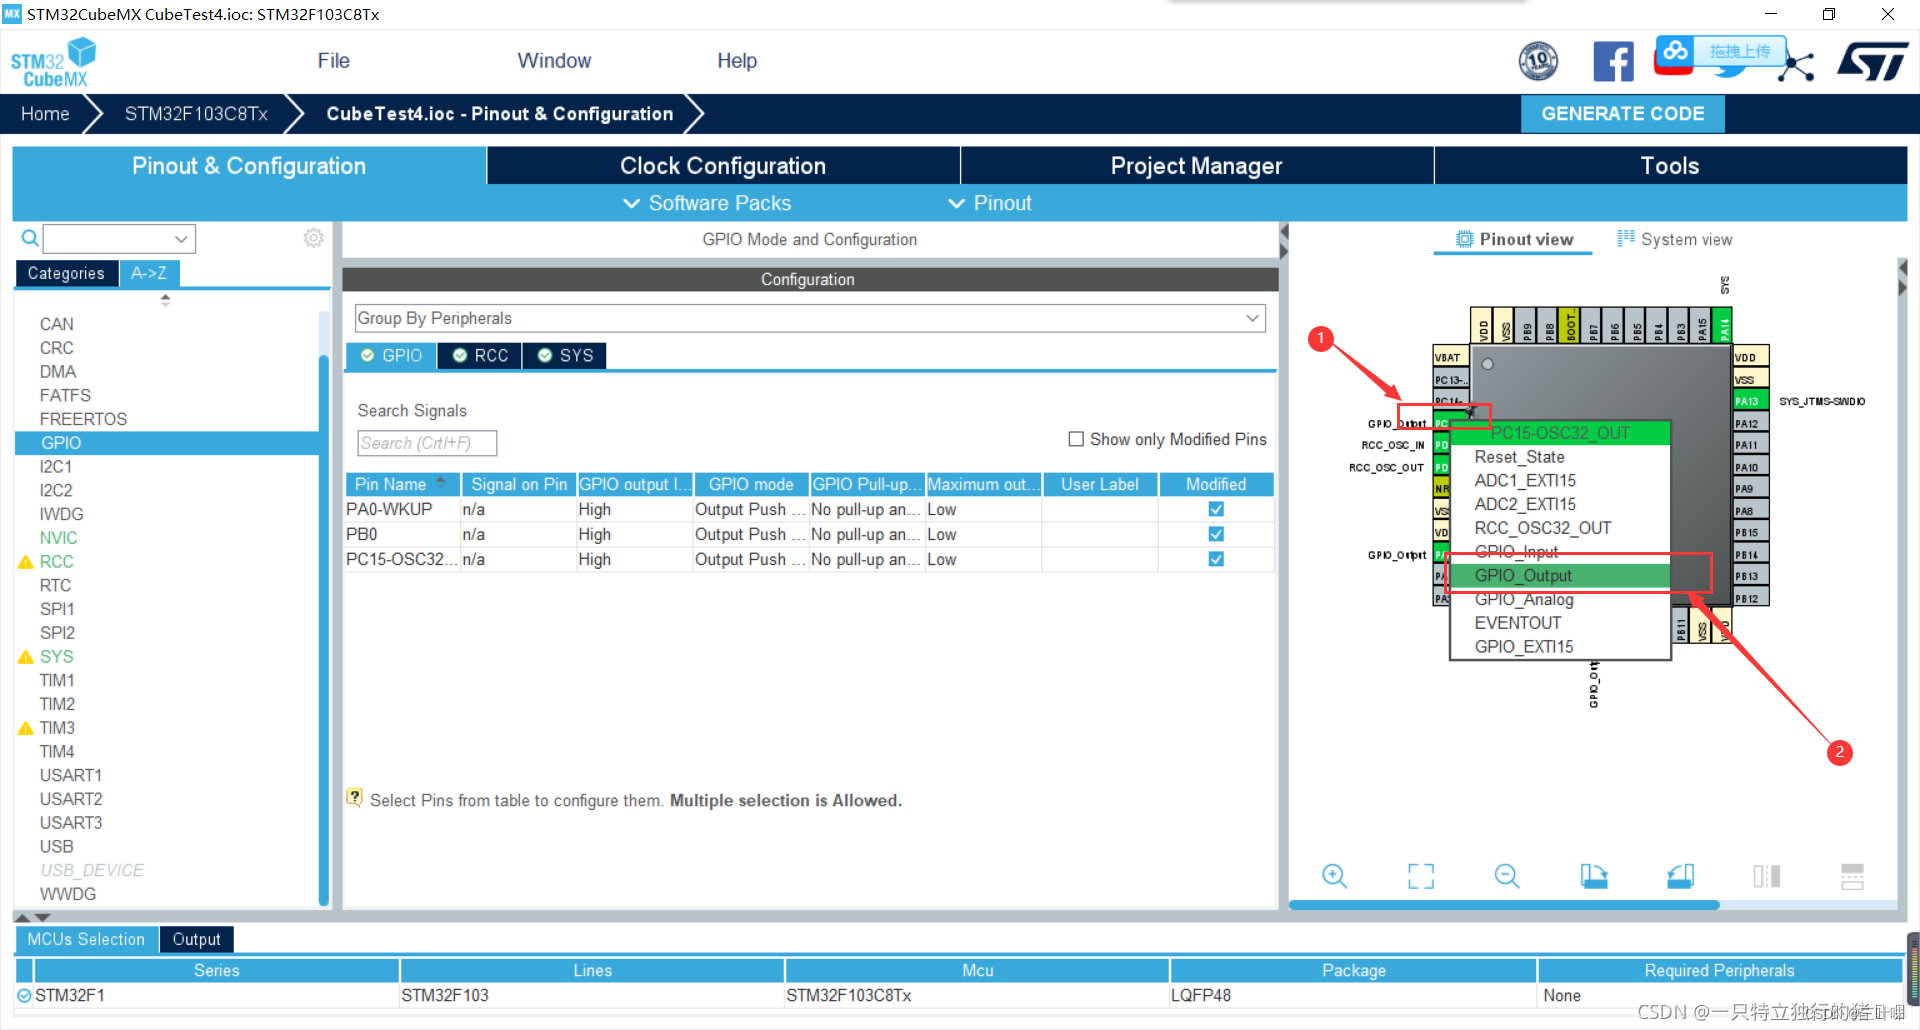Open the peripheral list settings gear
1920x1030 pixels.
313,238
